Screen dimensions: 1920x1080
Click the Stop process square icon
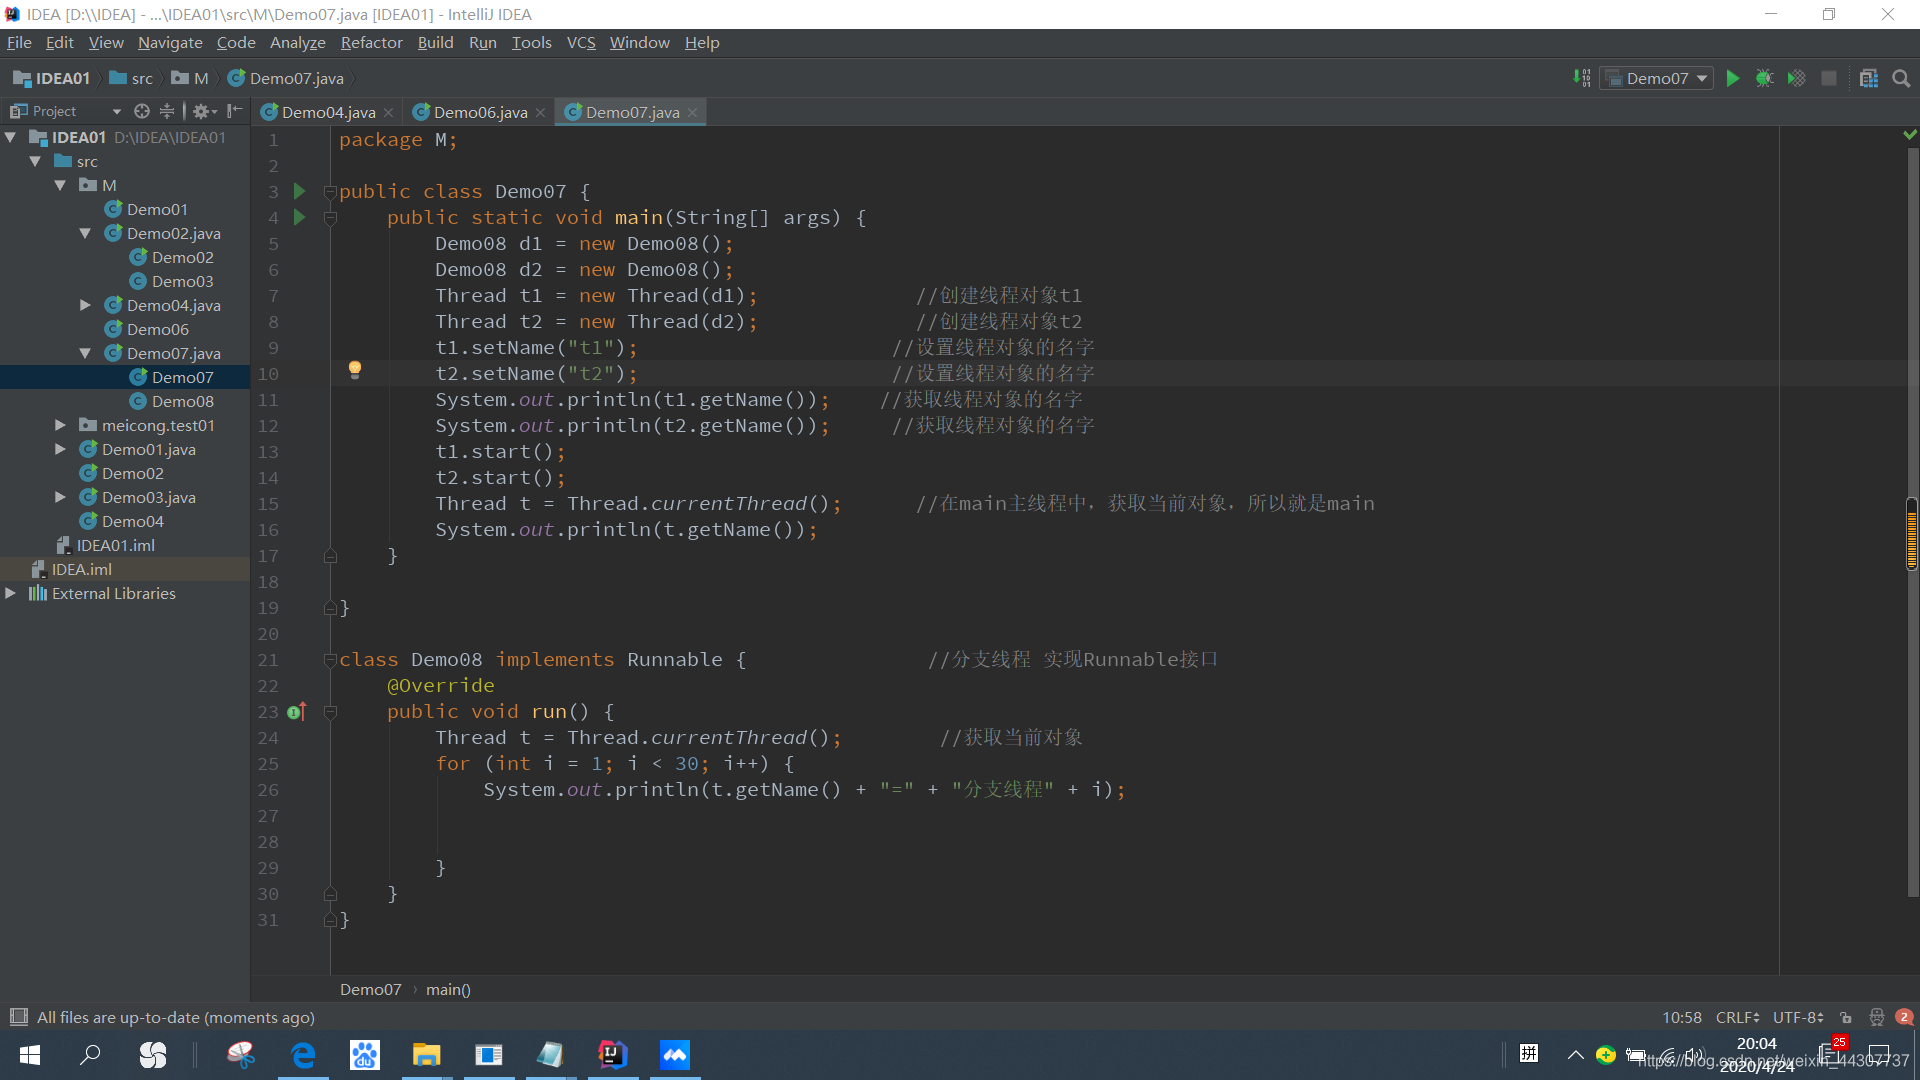coord(1829,79)
